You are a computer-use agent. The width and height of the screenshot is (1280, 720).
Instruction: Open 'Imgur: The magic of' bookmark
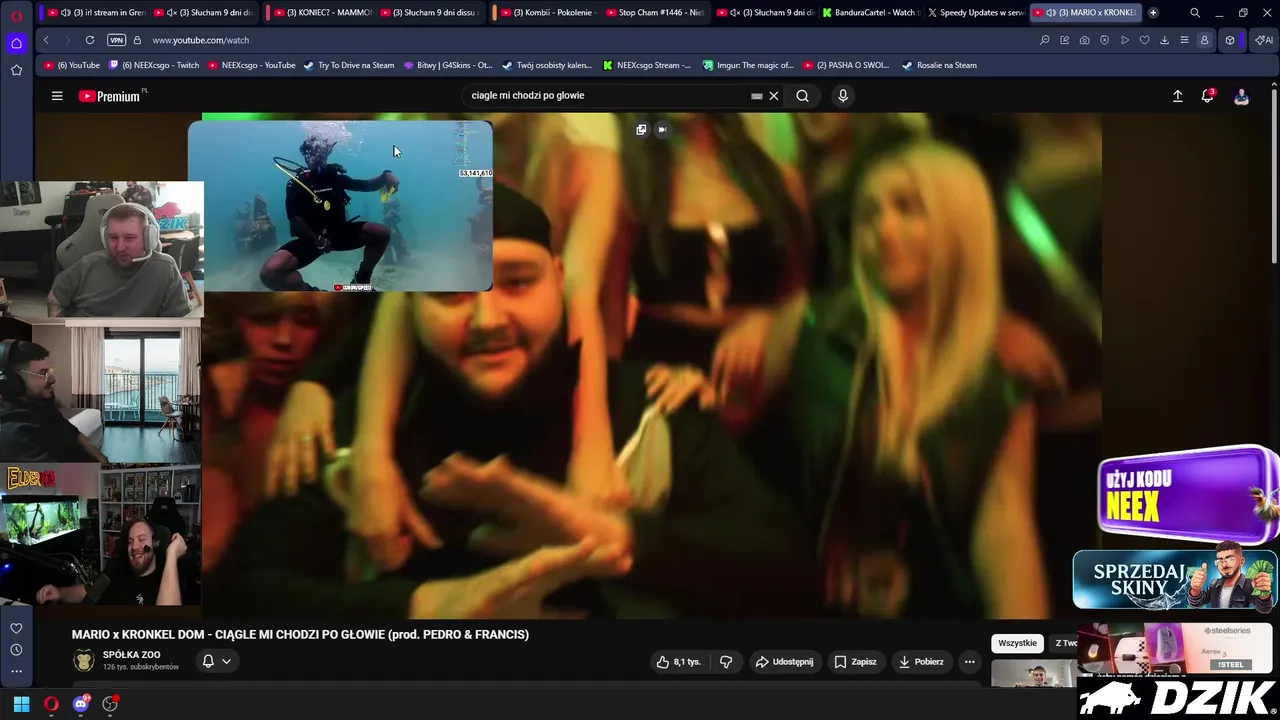point(748,65)
